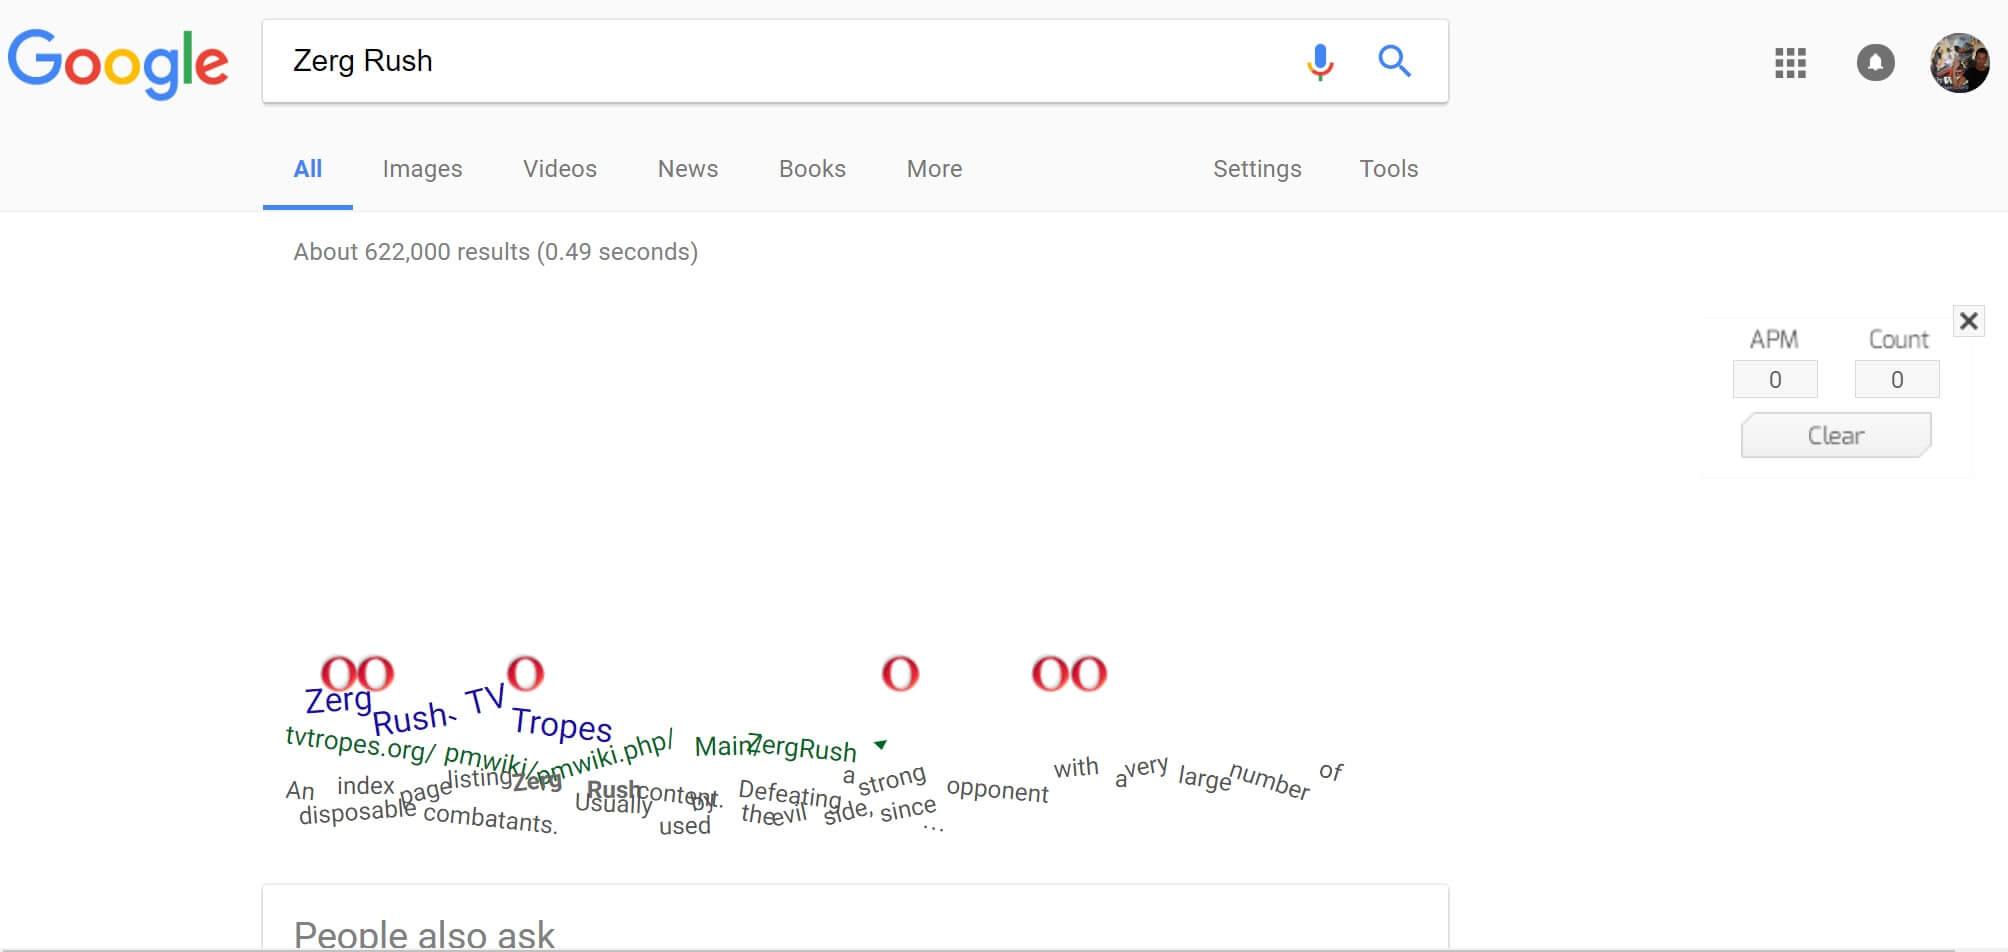Viewport: 2008px width, 952px height.
Task: Open search Settings
Action: [1257, 169]
